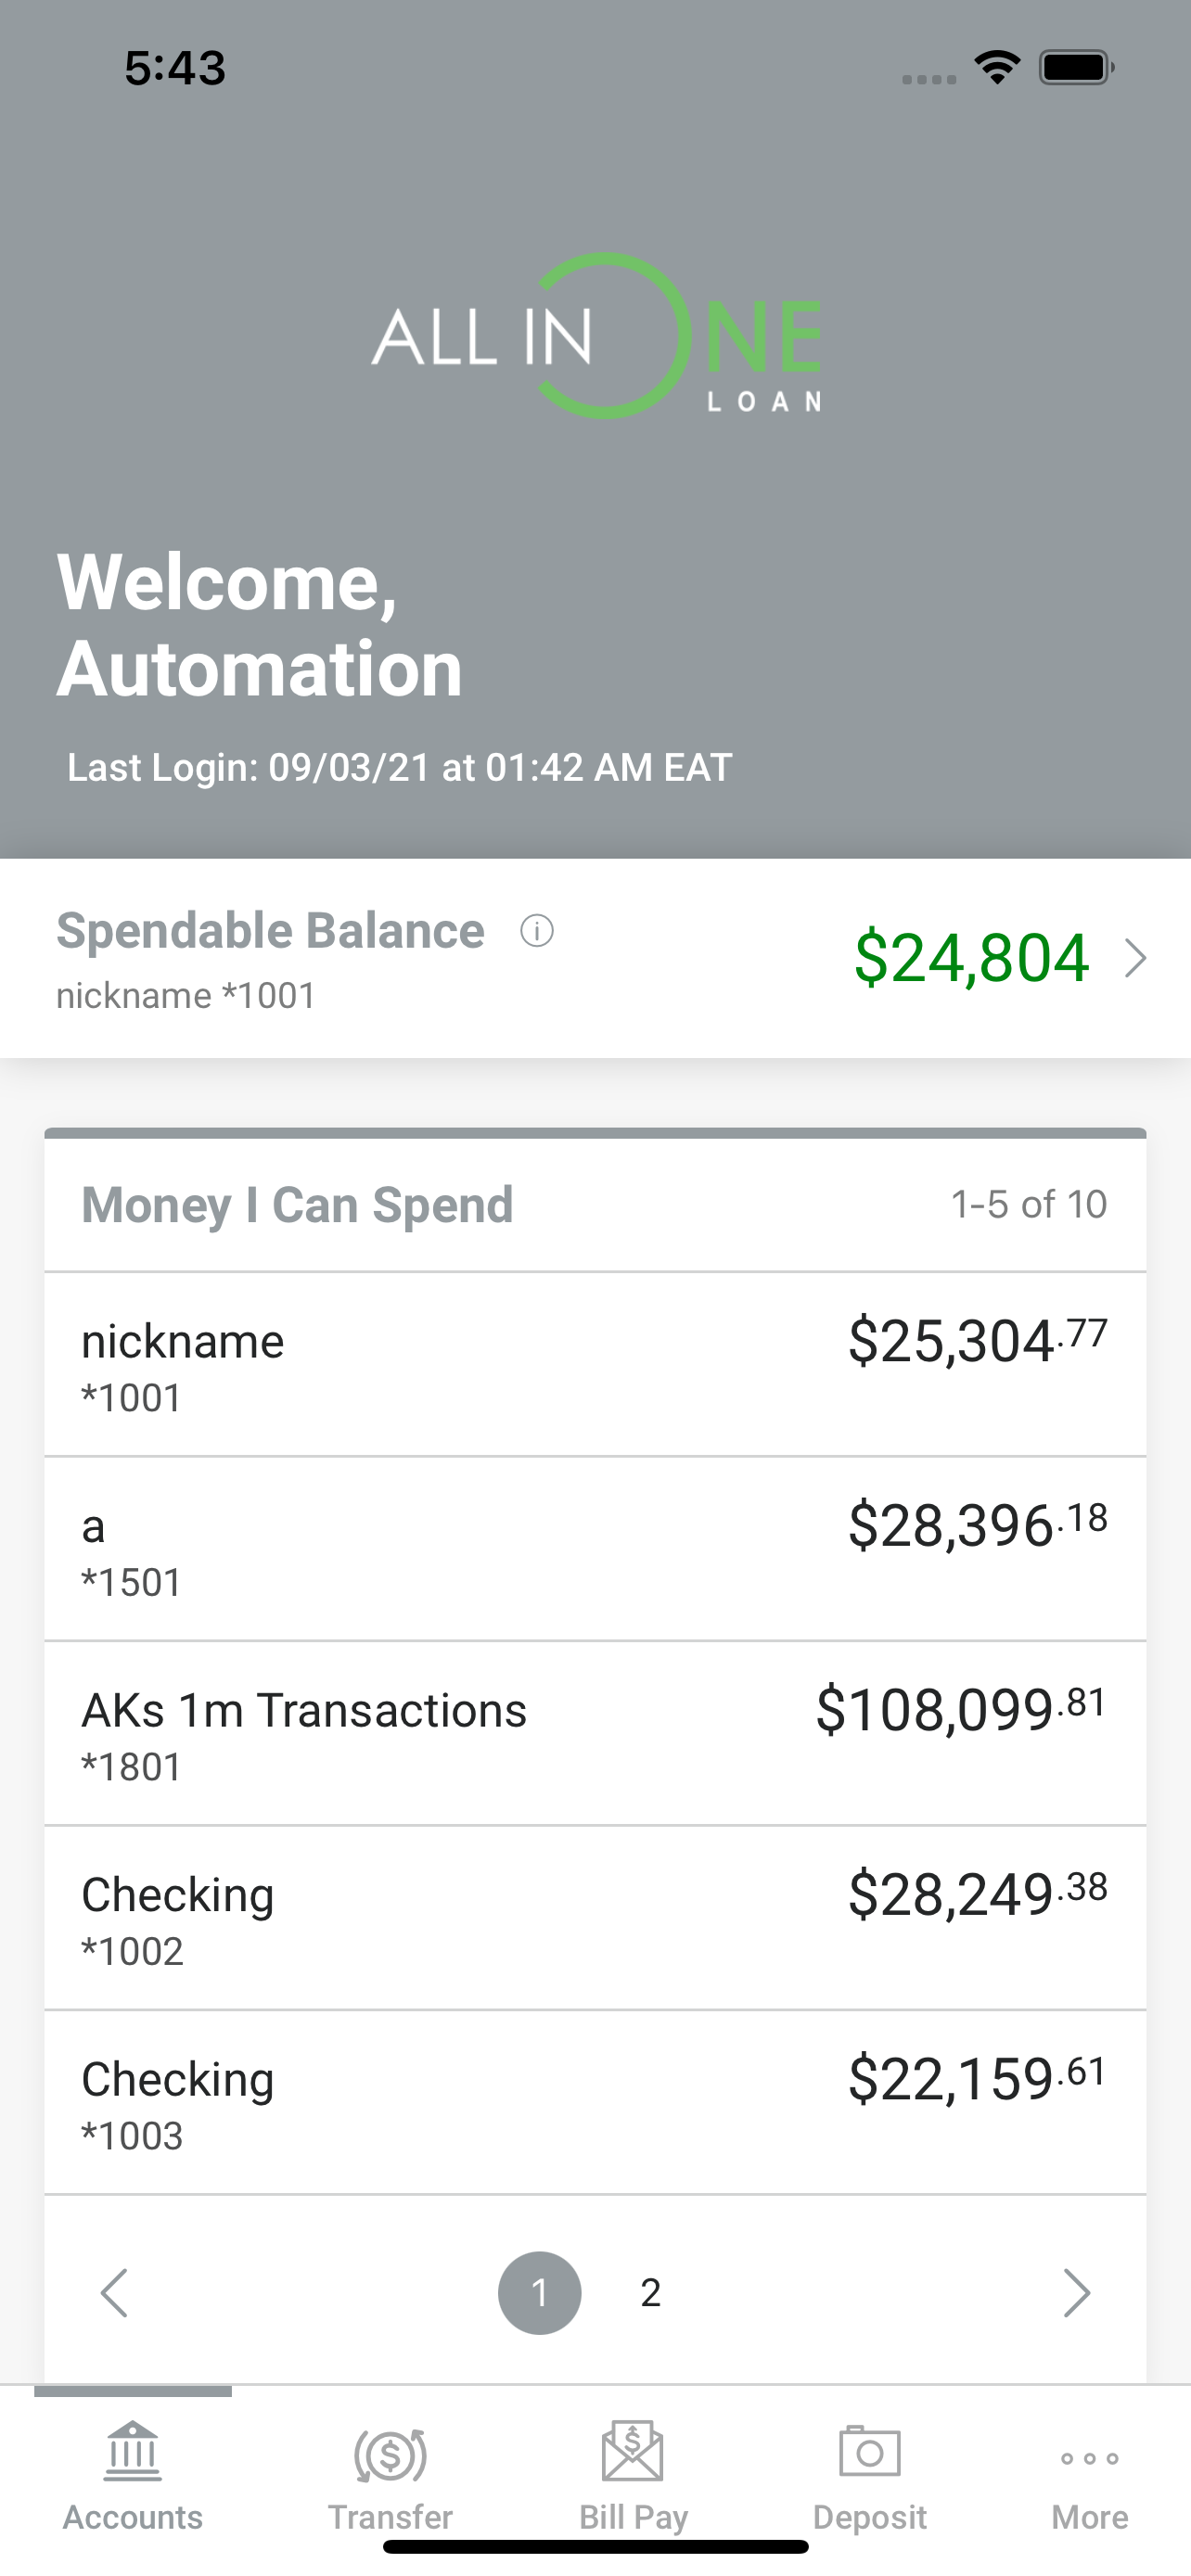Image resolution: width=1191 pixels, height=2576 pixels.
Task: Open the Deposit camera icon
Action: [x=869, y=2451]
